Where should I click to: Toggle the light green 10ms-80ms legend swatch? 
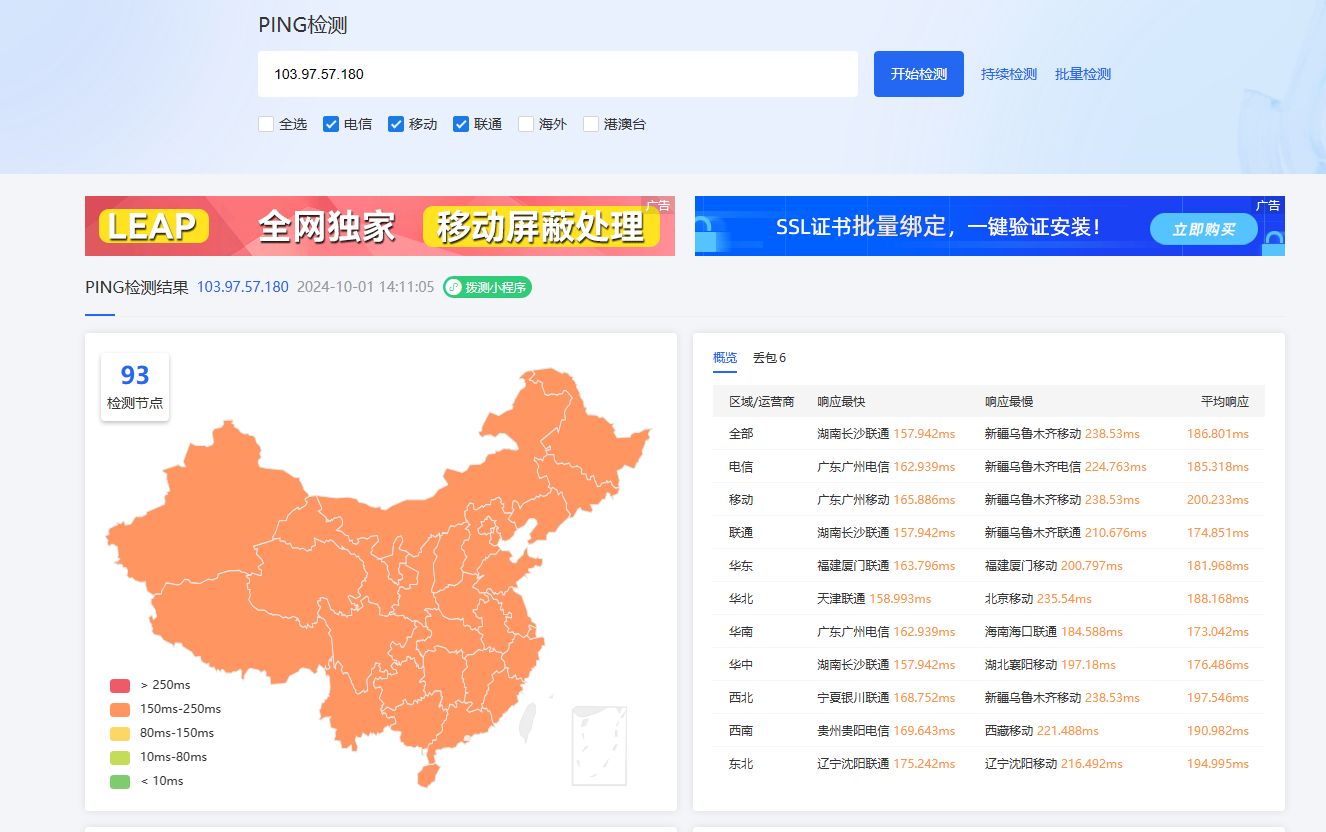[x=120, y=757]
